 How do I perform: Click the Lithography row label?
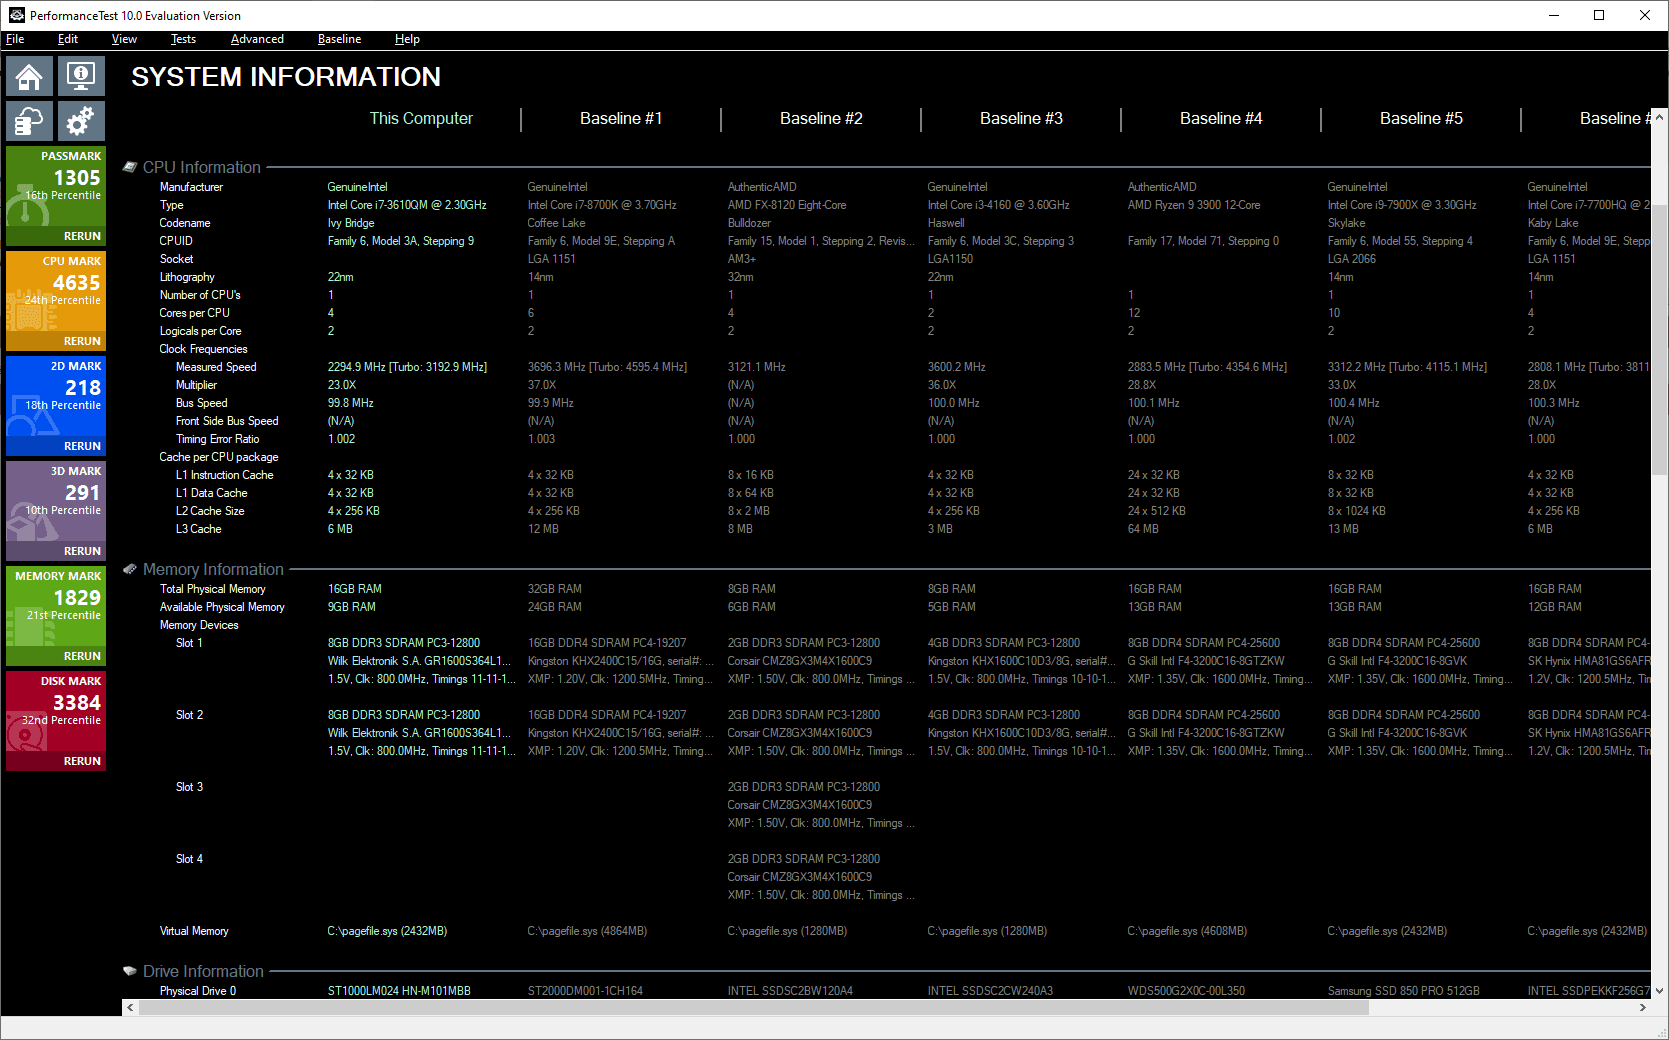click(187, 277)
